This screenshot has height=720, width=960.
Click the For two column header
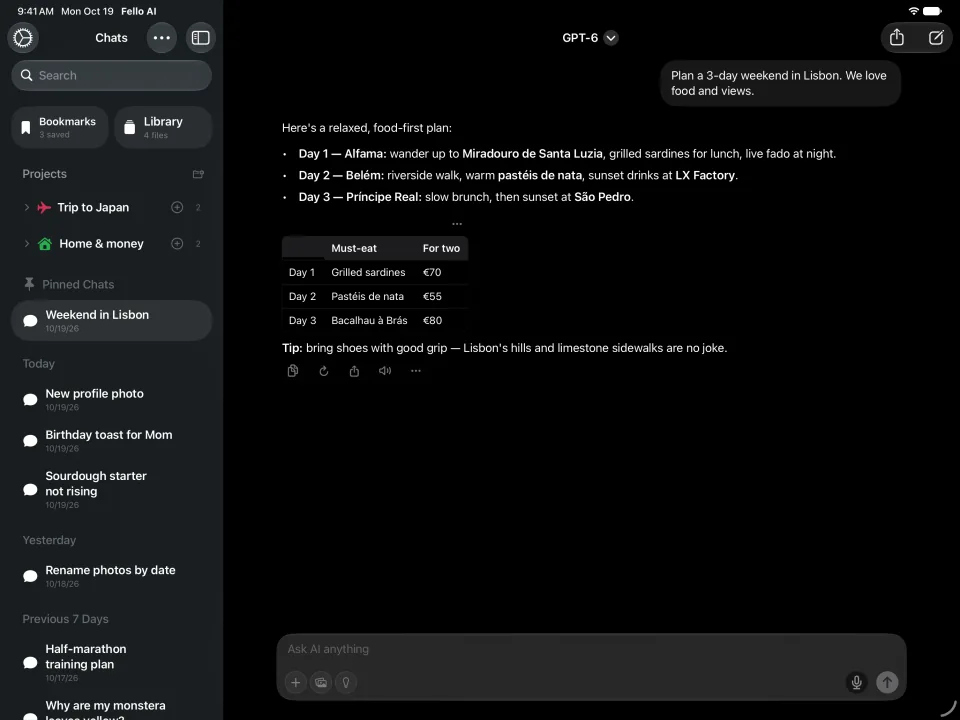(x=441, y=249)
